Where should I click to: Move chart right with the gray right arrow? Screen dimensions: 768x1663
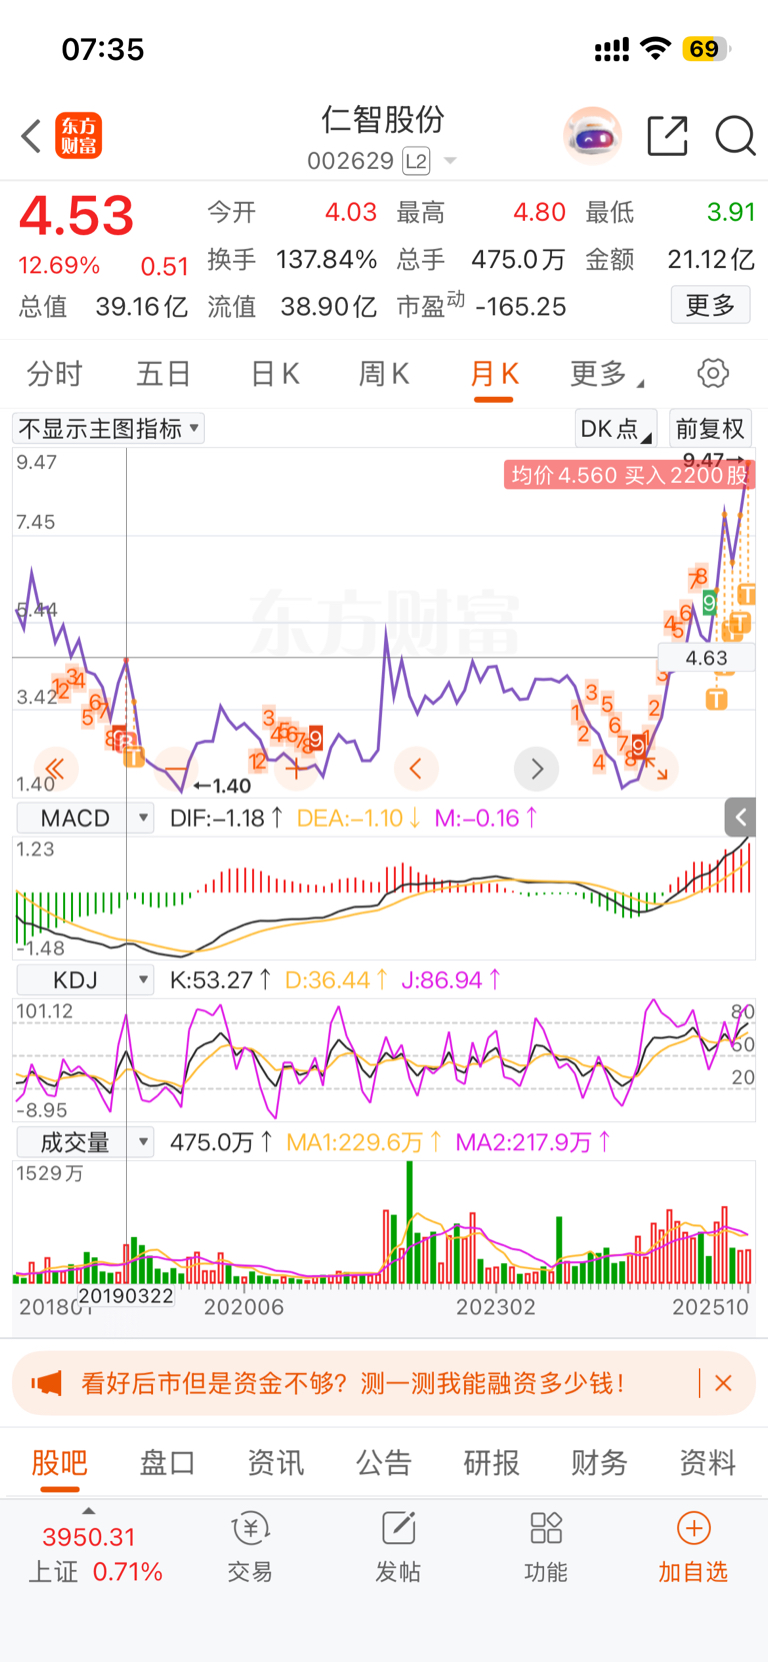[536, 768]
